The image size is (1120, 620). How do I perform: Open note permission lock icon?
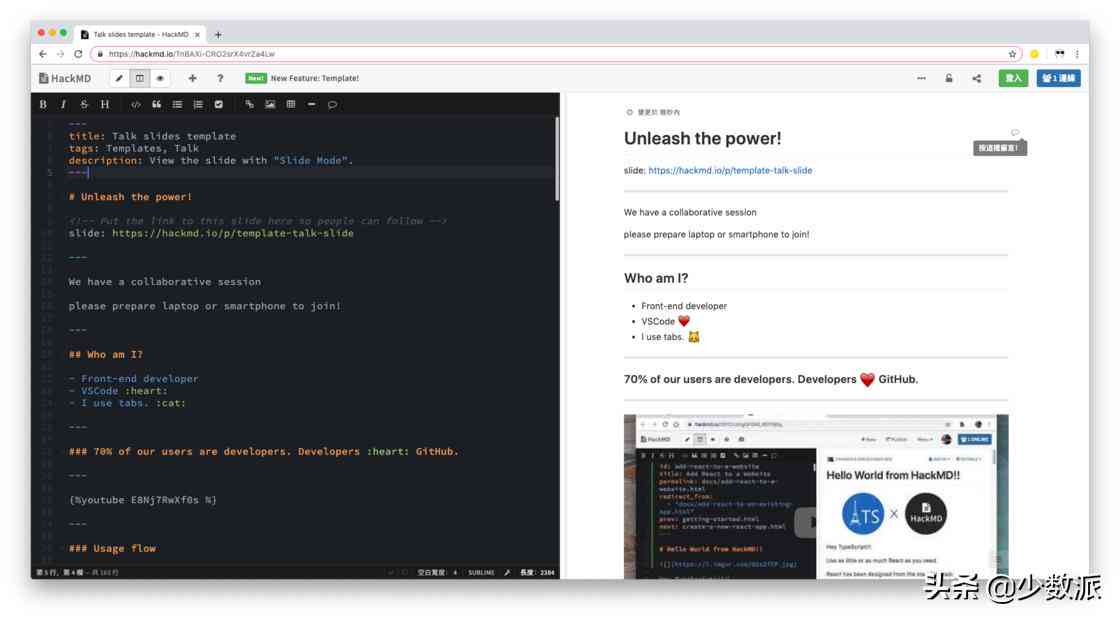(x=949, y=78)
